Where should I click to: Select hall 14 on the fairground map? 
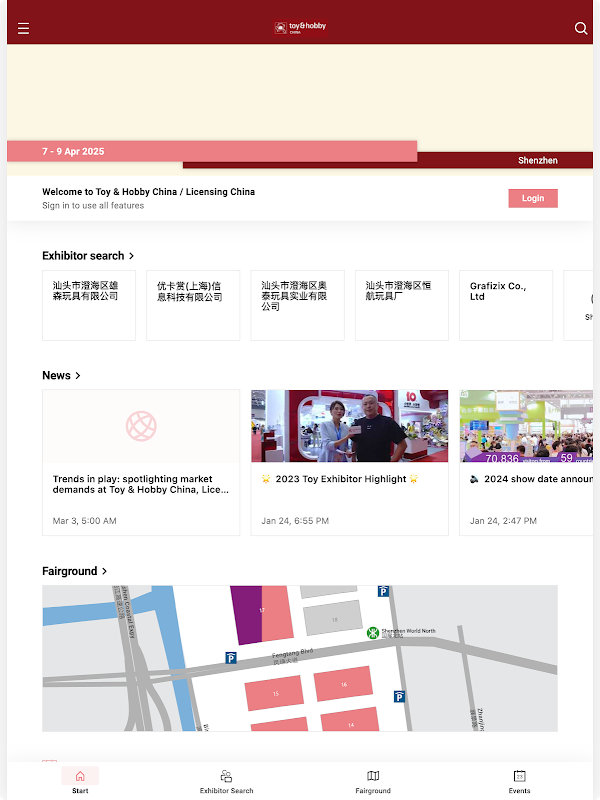pos(350,721)
